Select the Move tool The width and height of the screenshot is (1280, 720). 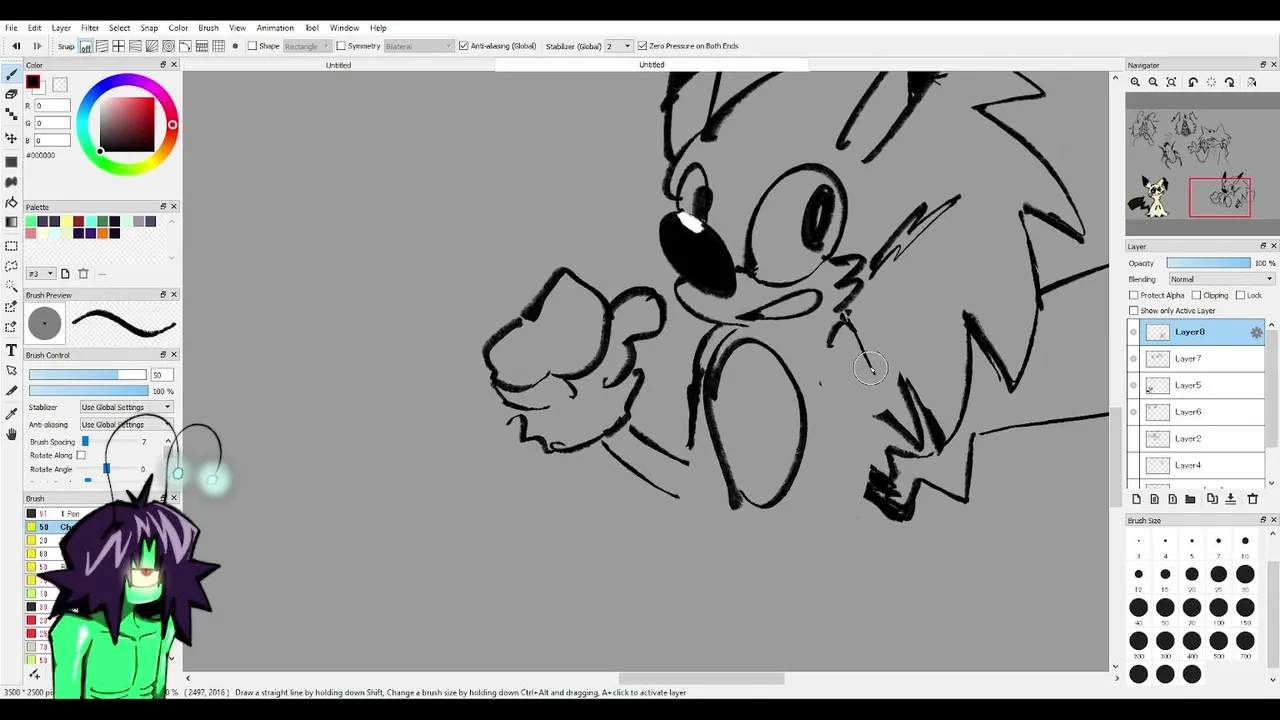pyautogui.click(x=11, y=138)
